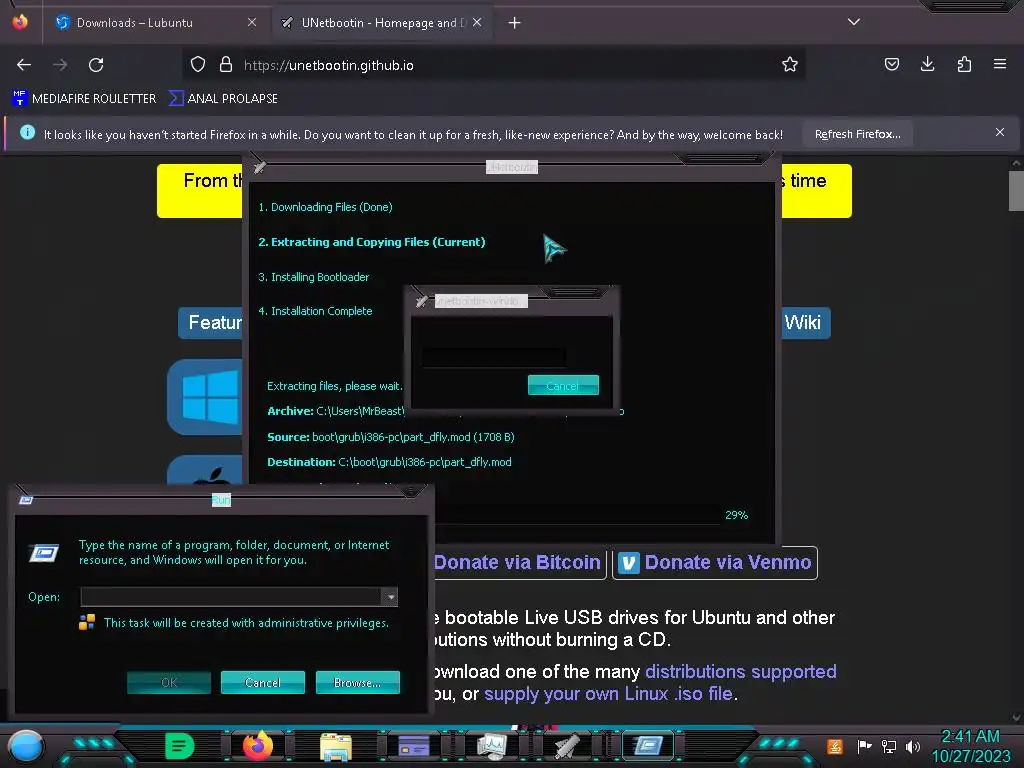Reload the current page
The width and height of the screenshot is (1024, 768).
(96, 65)
